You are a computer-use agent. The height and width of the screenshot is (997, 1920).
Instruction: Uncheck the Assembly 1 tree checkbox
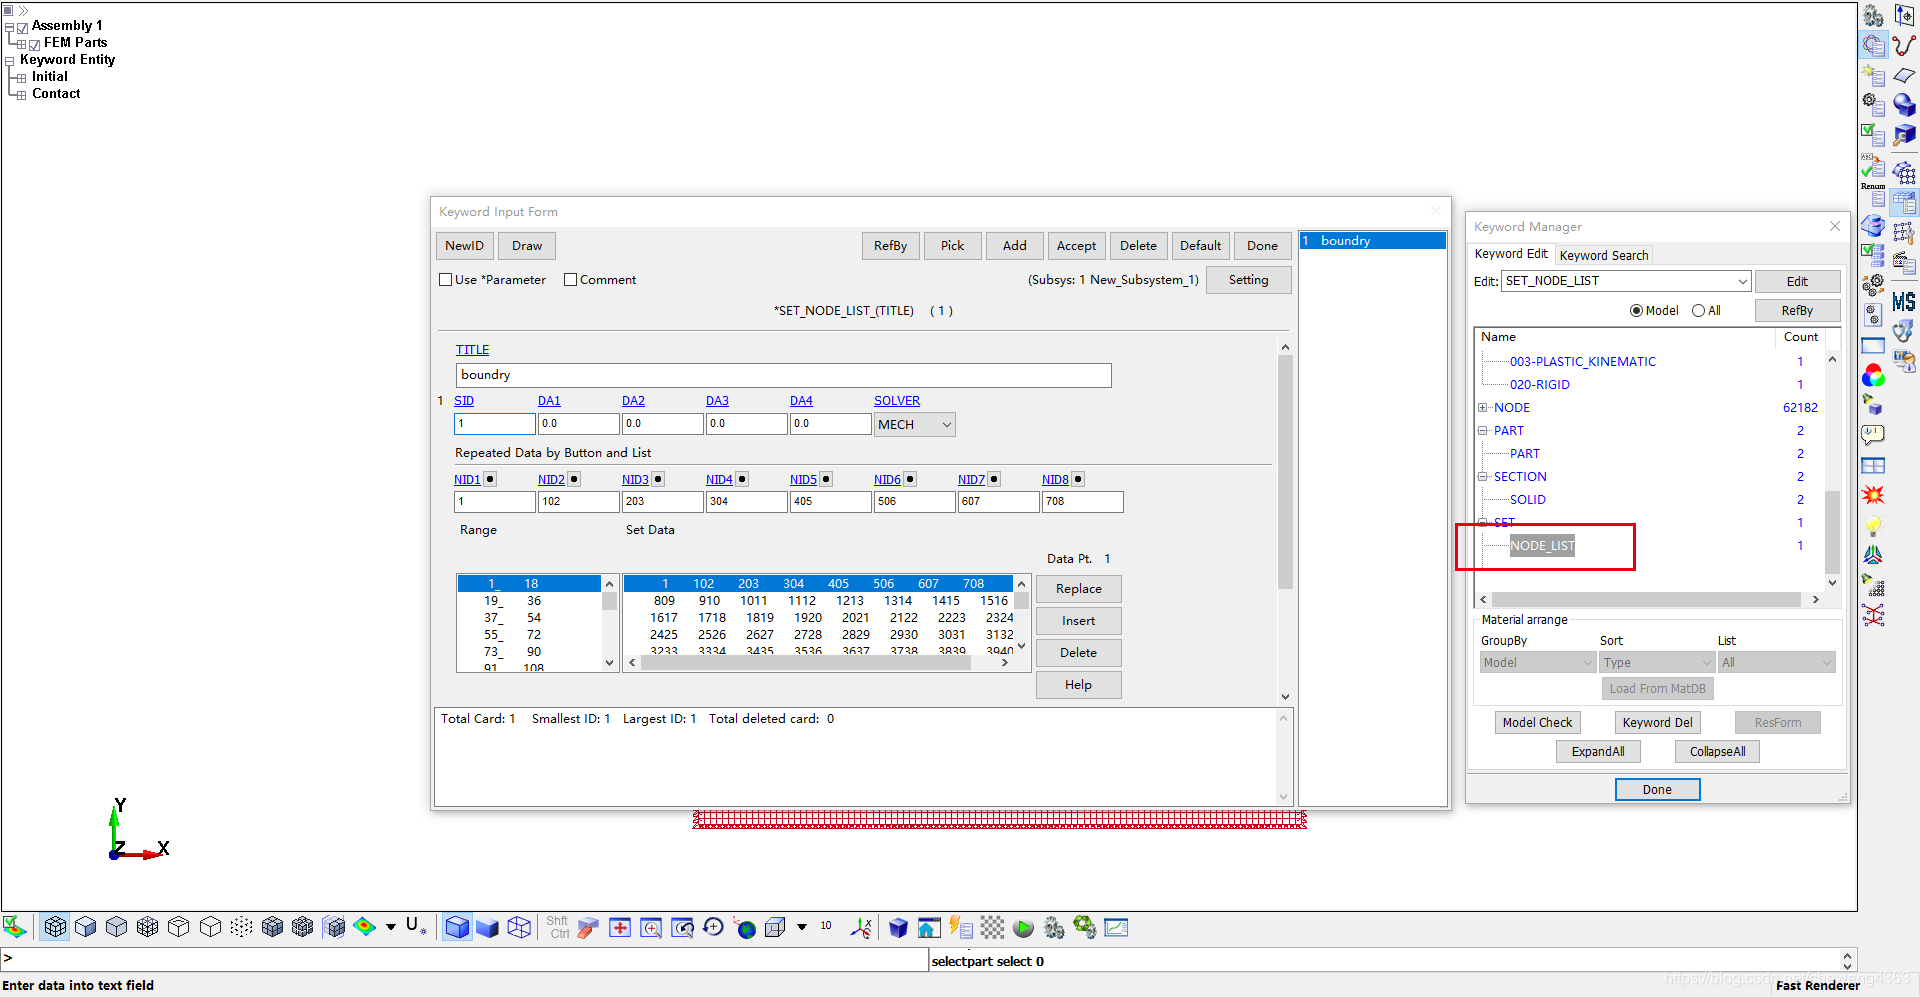click(22, 27)
